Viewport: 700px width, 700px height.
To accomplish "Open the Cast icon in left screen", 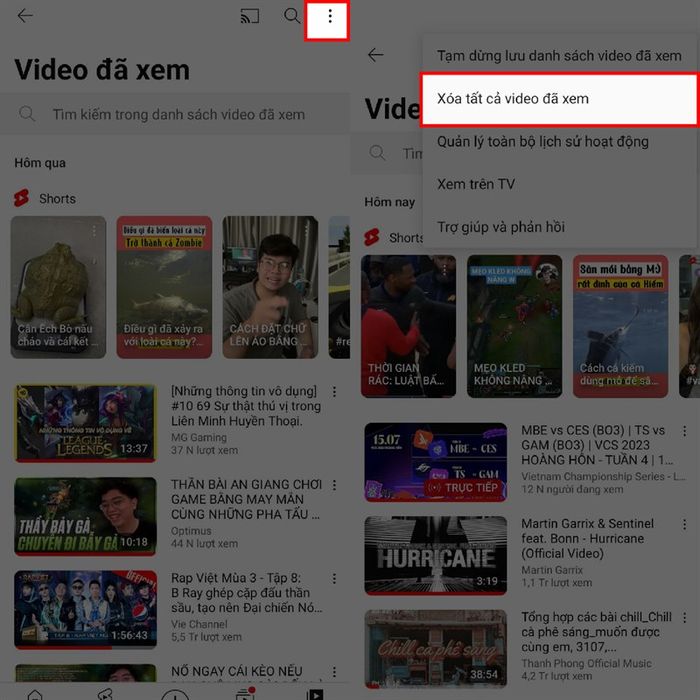I will point(250,16).
